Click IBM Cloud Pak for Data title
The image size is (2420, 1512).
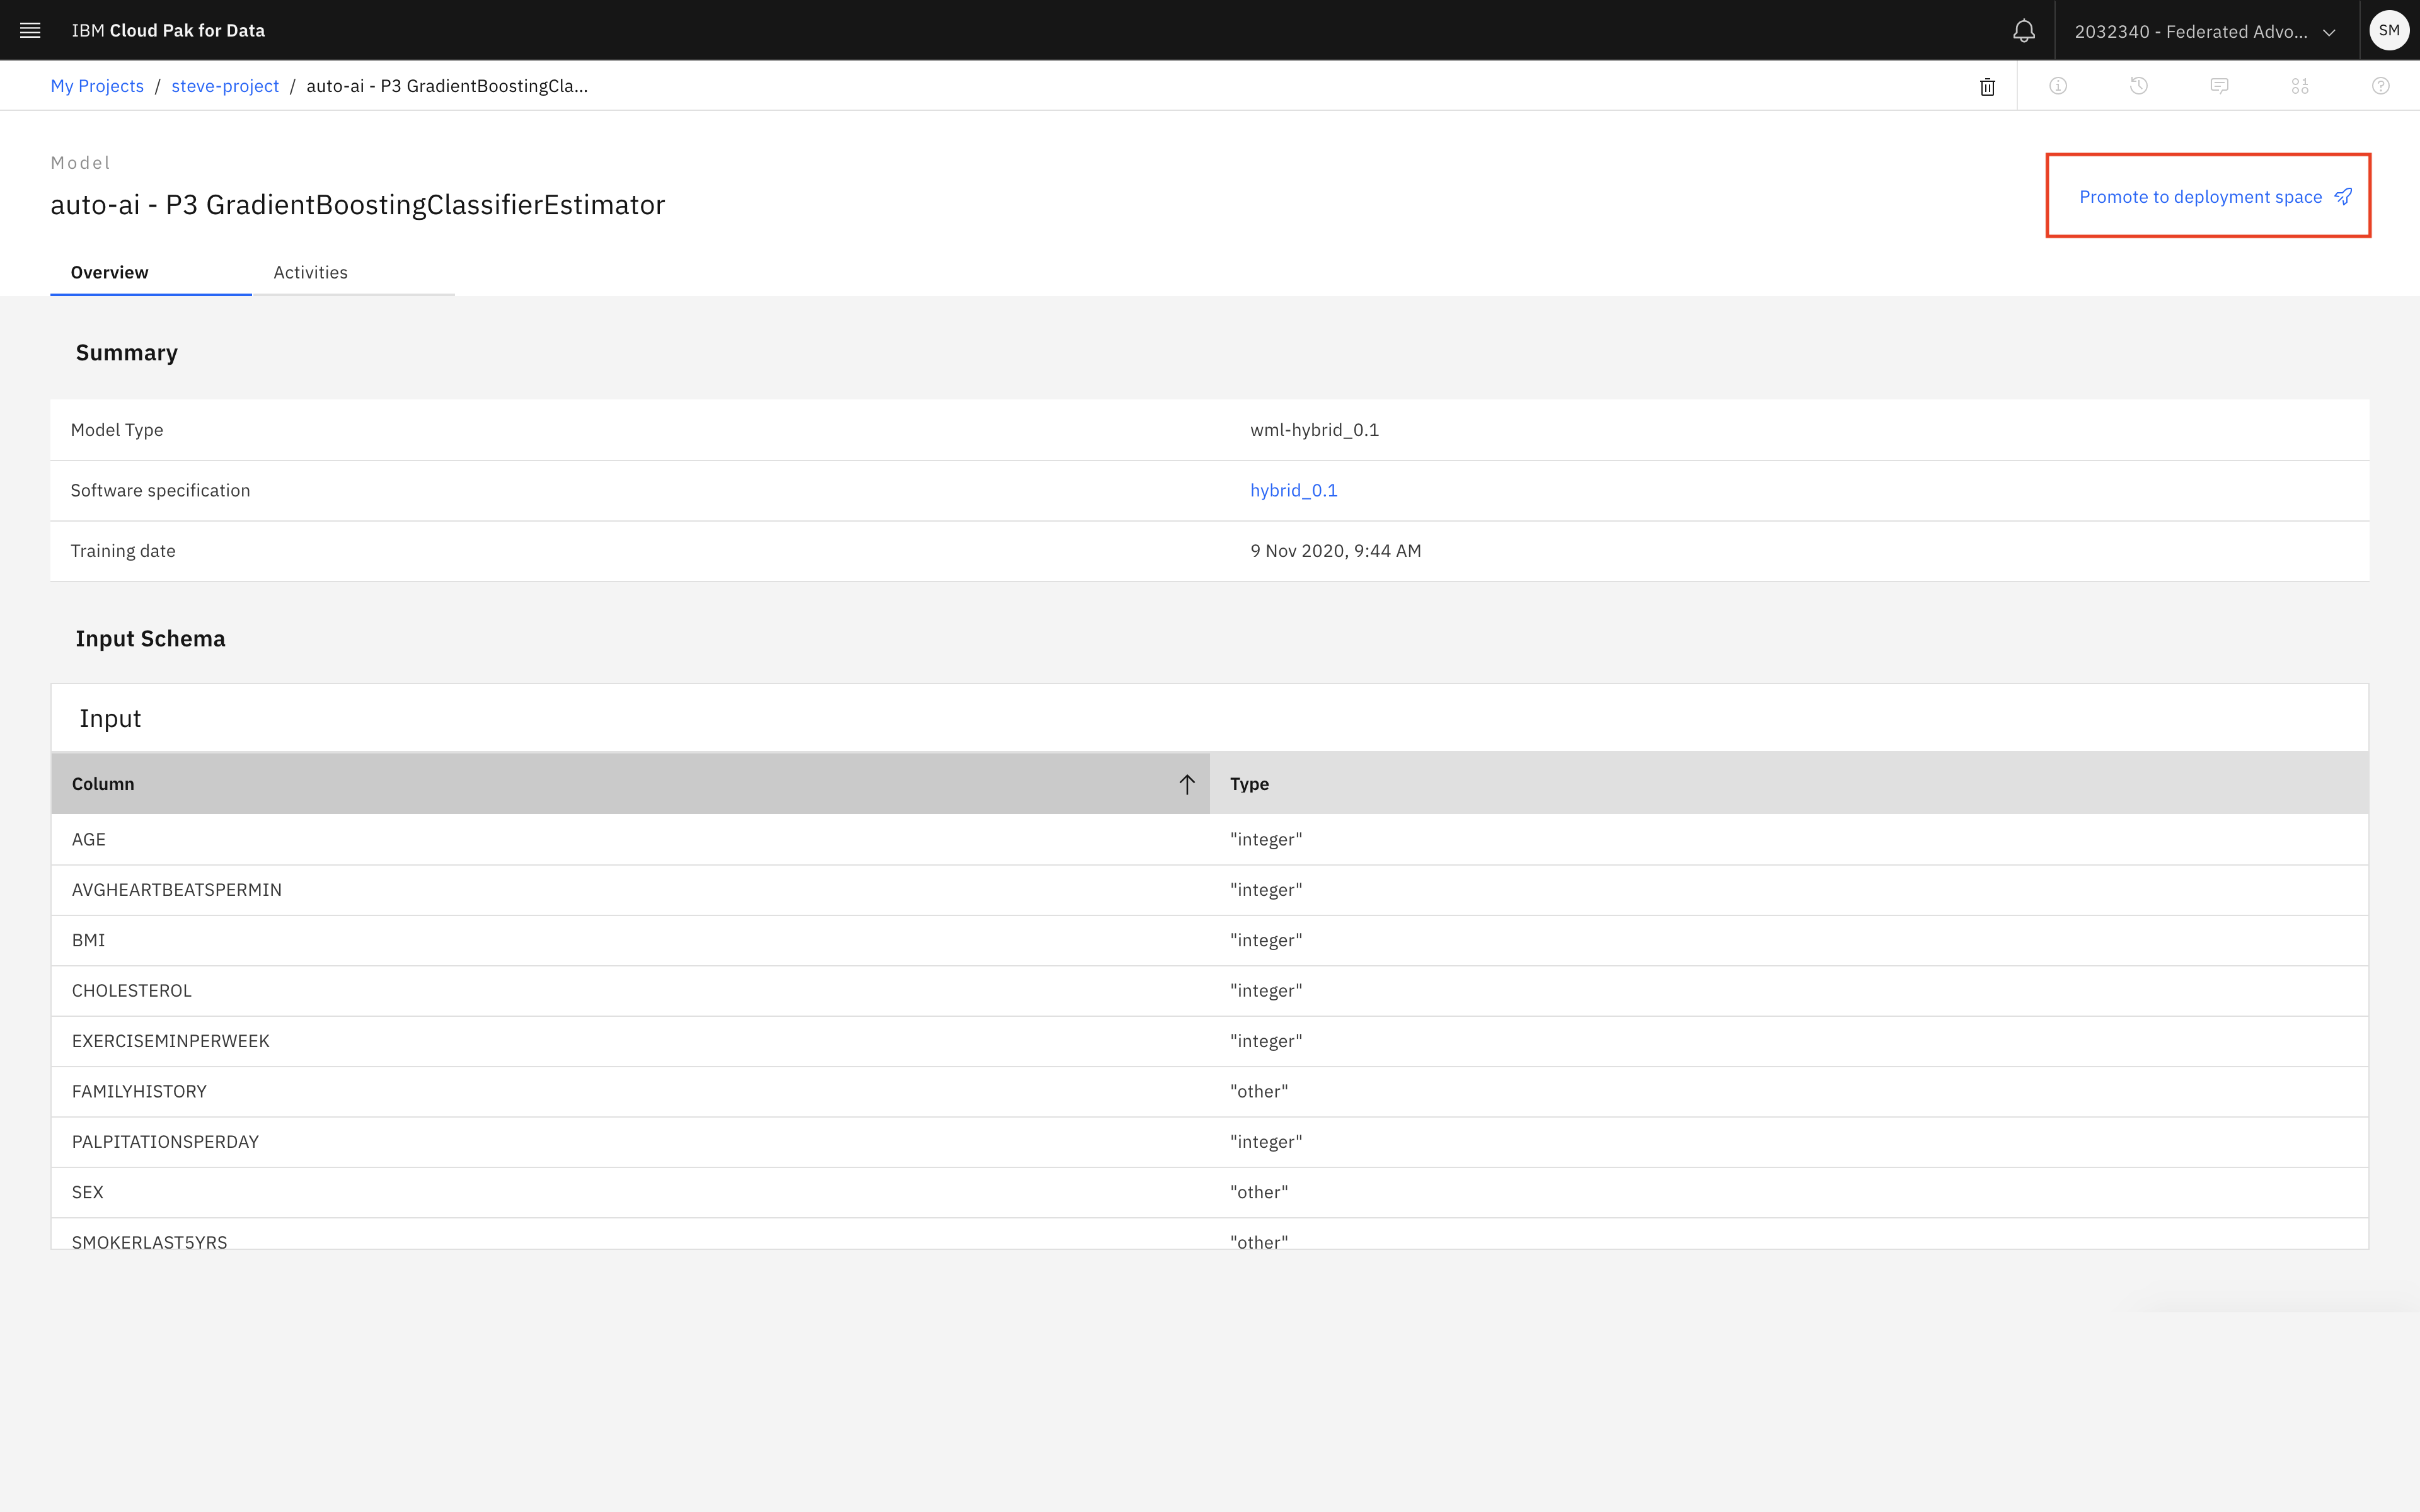pos(168,30)
